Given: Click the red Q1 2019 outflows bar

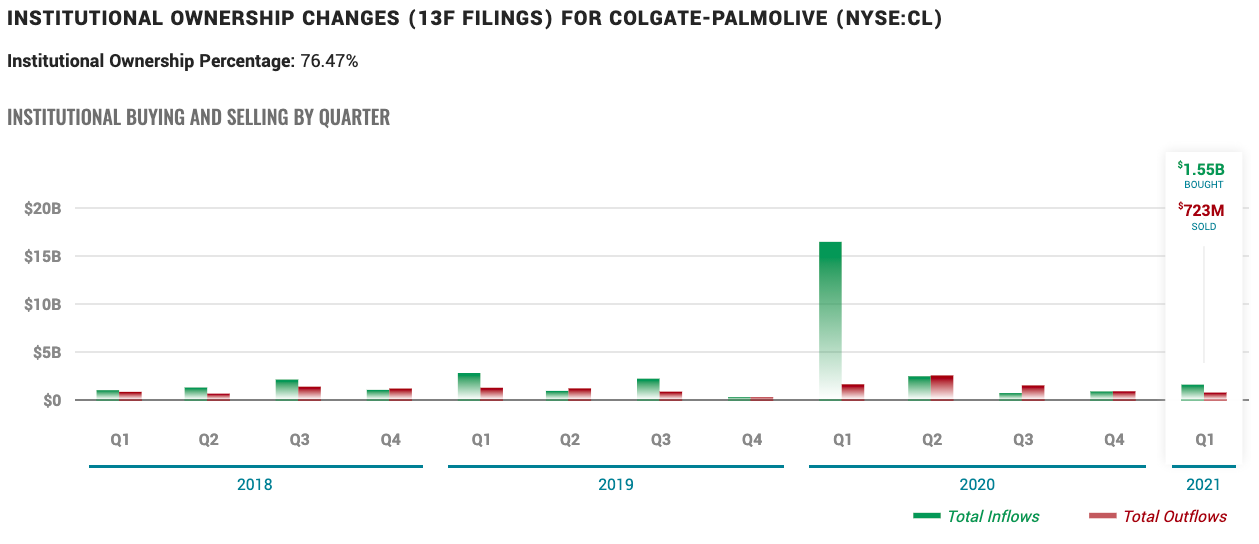Looking at the screenshot, I should coord(492,394).
